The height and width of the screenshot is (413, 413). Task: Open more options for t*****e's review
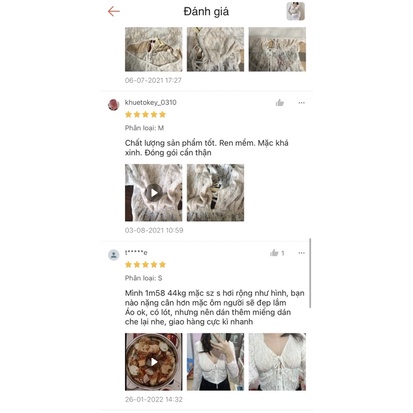pyautogui.click(x=301, y=253)
